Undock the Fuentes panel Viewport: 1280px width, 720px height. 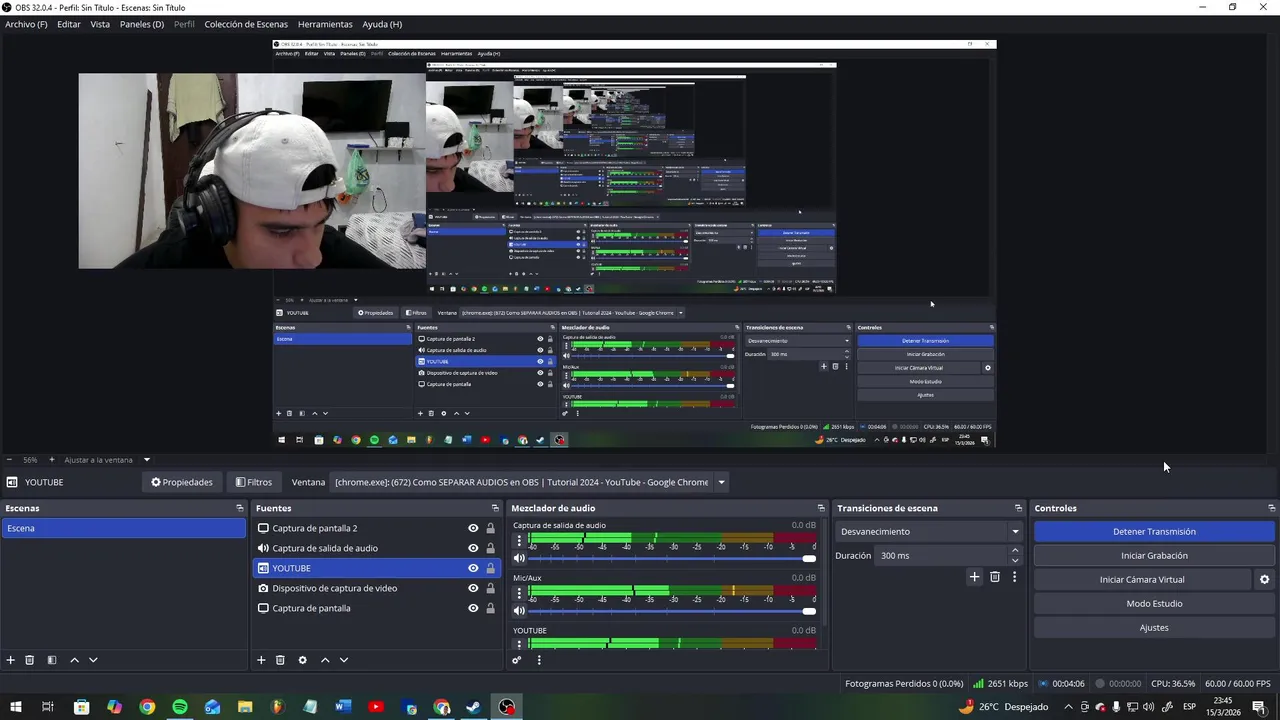pos(493,508)
